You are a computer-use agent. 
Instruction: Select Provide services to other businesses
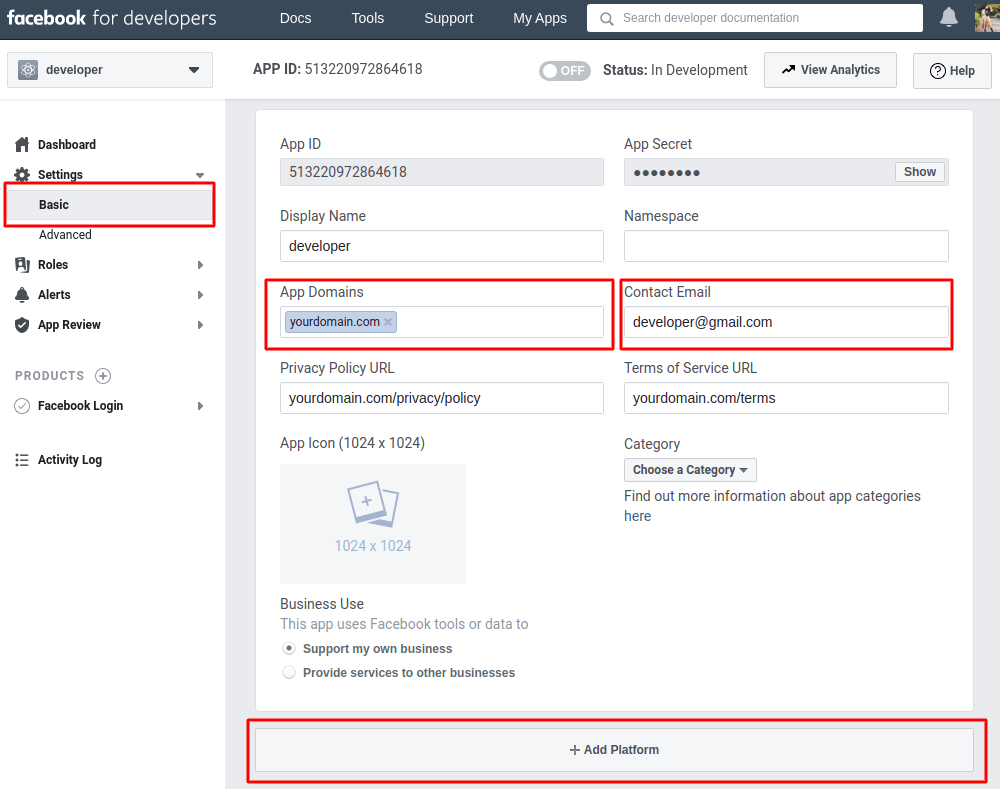point(289,673)
